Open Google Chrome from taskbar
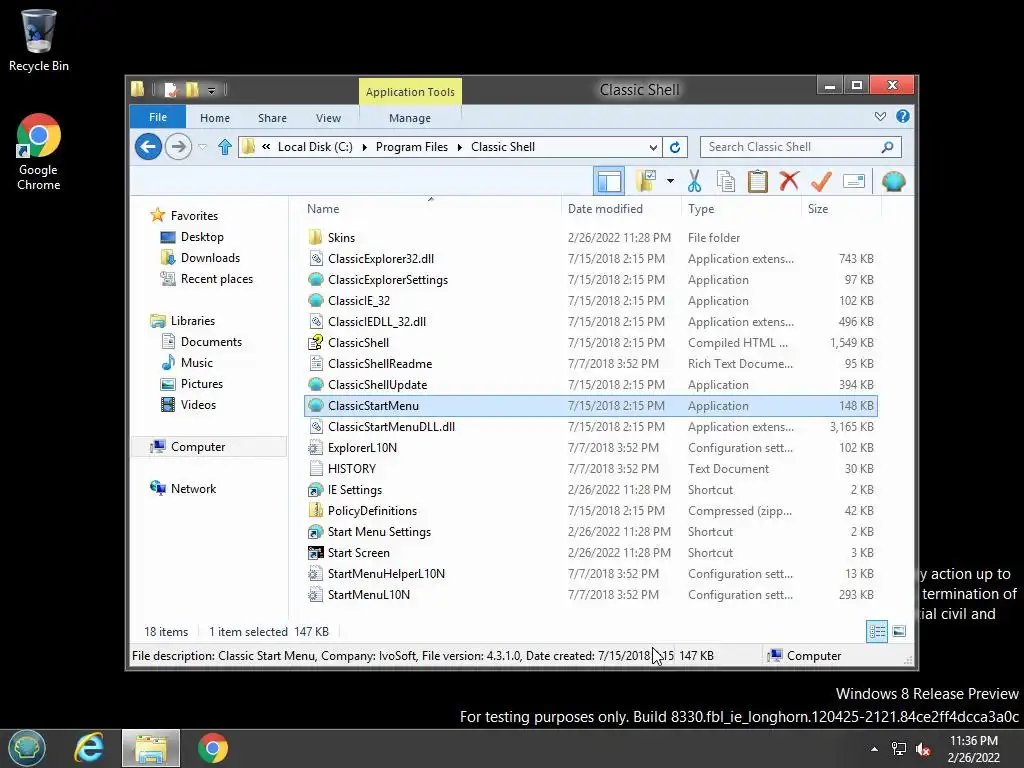Screen dimensions: 1024x768 (x=213, y=748)
